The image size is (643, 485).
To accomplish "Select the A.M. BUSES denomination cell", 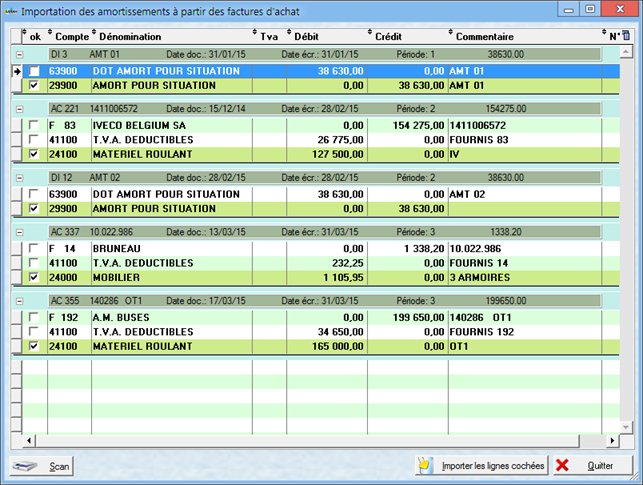I will (x=172, y=317).
